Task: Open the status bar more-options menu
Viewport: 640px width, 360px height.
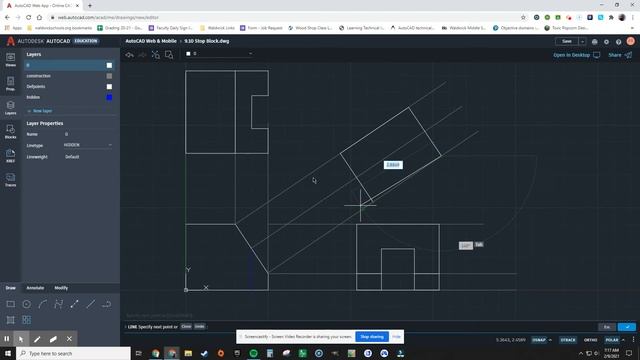Action: point(633,340)
